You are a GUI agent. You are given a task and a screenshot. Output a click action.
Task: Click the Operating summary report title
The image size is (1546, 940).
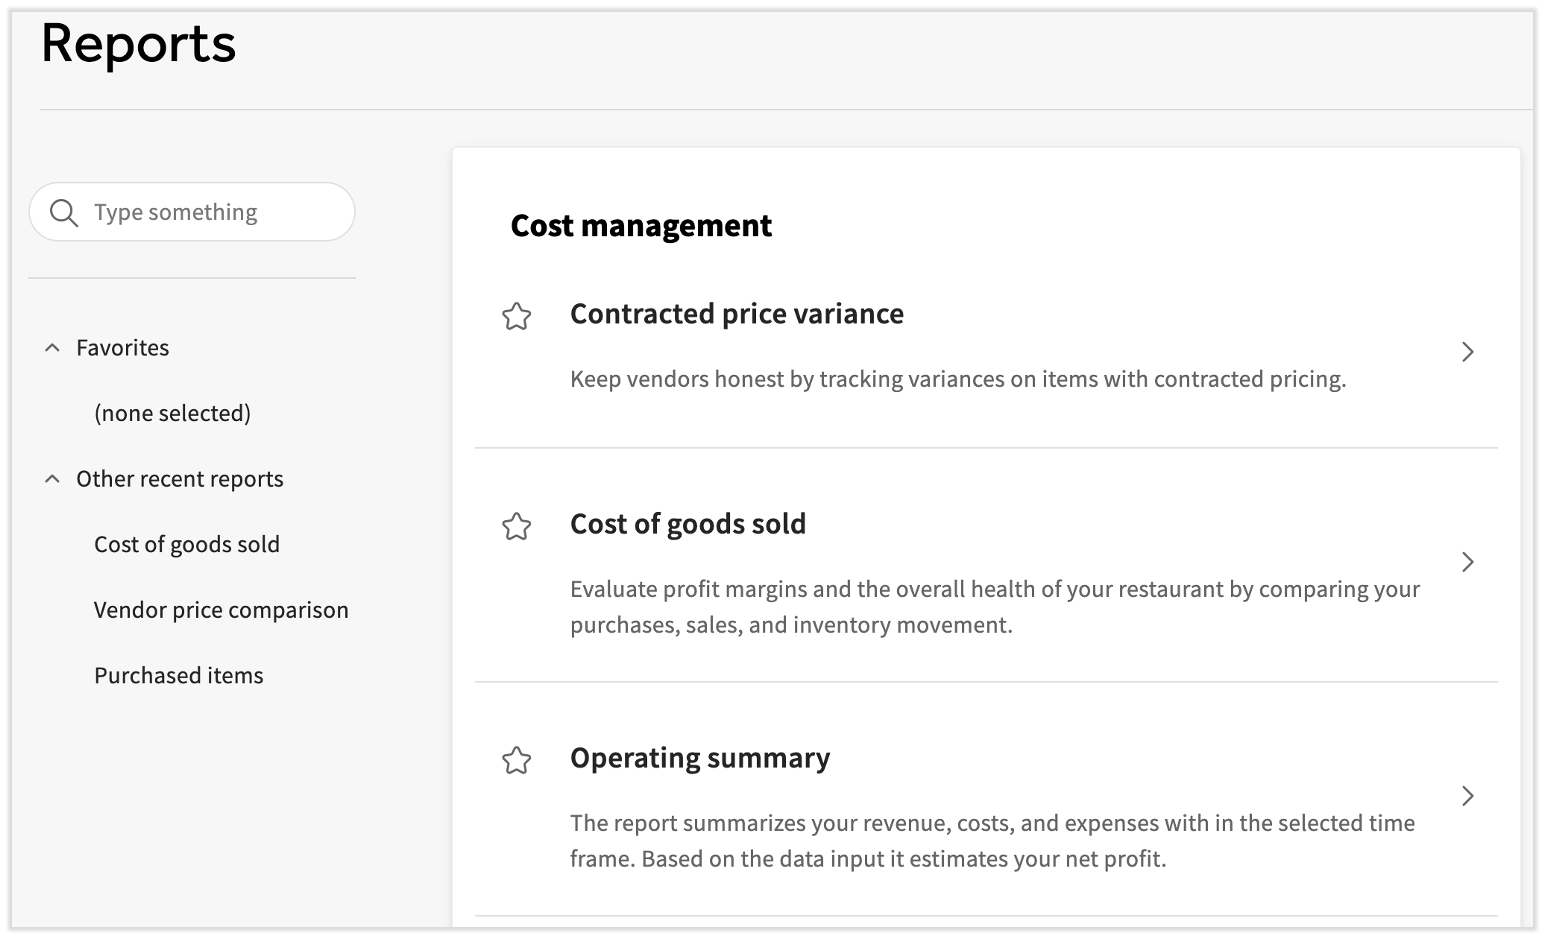click(x=699, y=758)
